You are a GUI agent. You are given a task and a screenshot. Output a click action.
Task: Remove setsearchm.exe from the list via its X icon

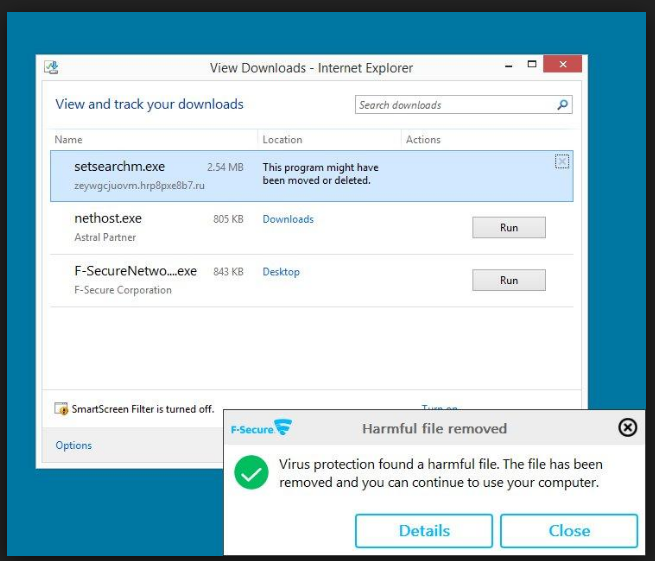point(562,162)
